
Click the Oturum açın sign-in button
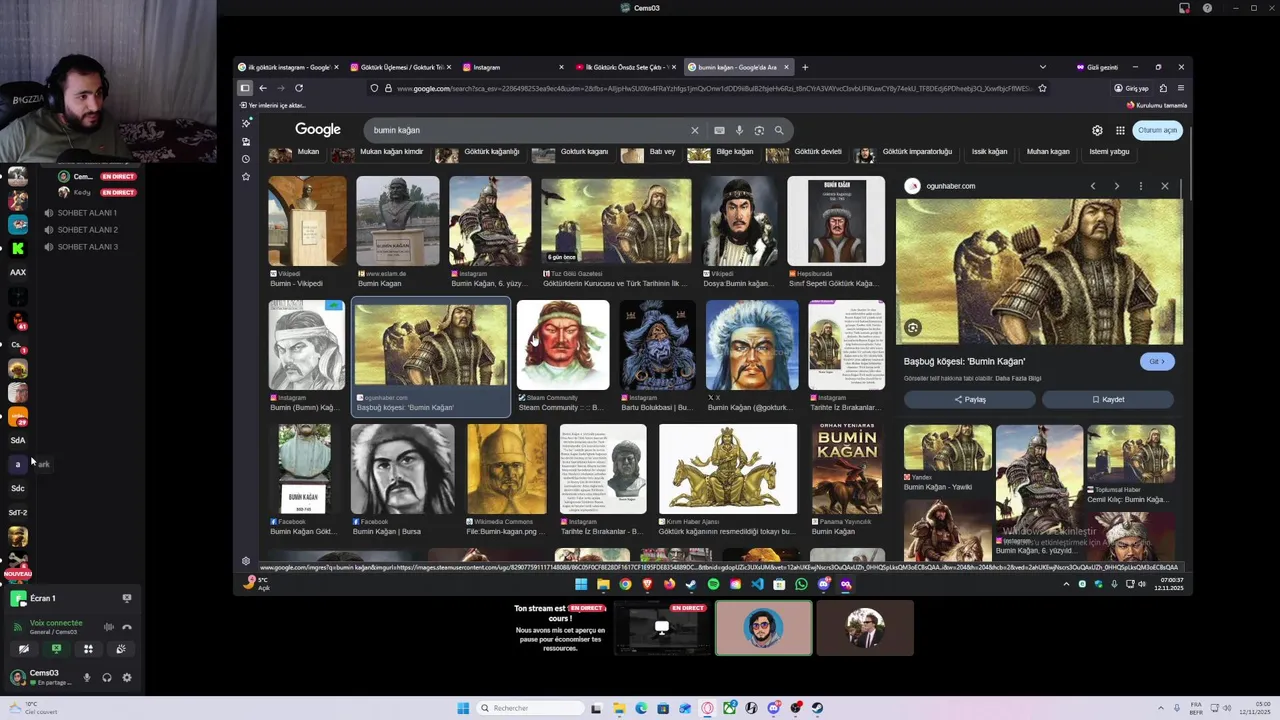(1157, 130)
